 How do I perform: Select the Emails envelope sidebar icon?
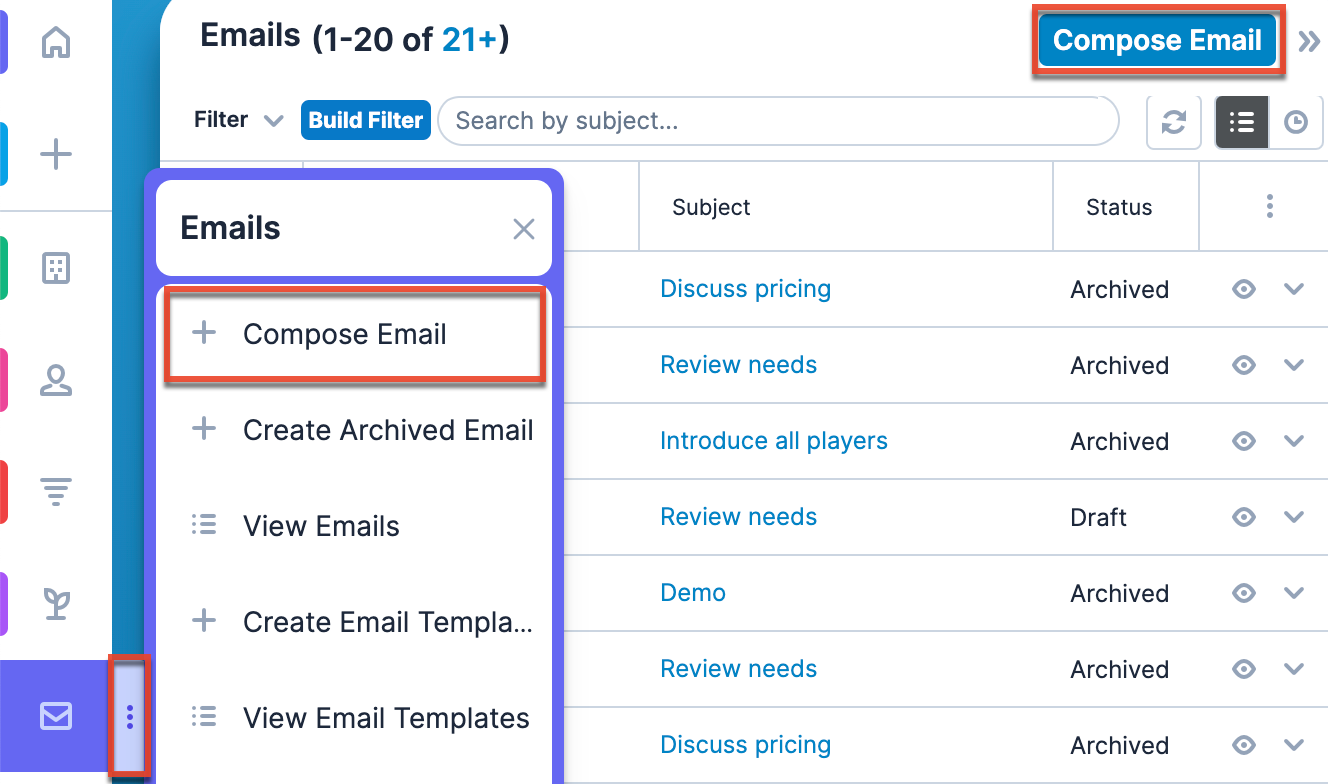[55, 716]
